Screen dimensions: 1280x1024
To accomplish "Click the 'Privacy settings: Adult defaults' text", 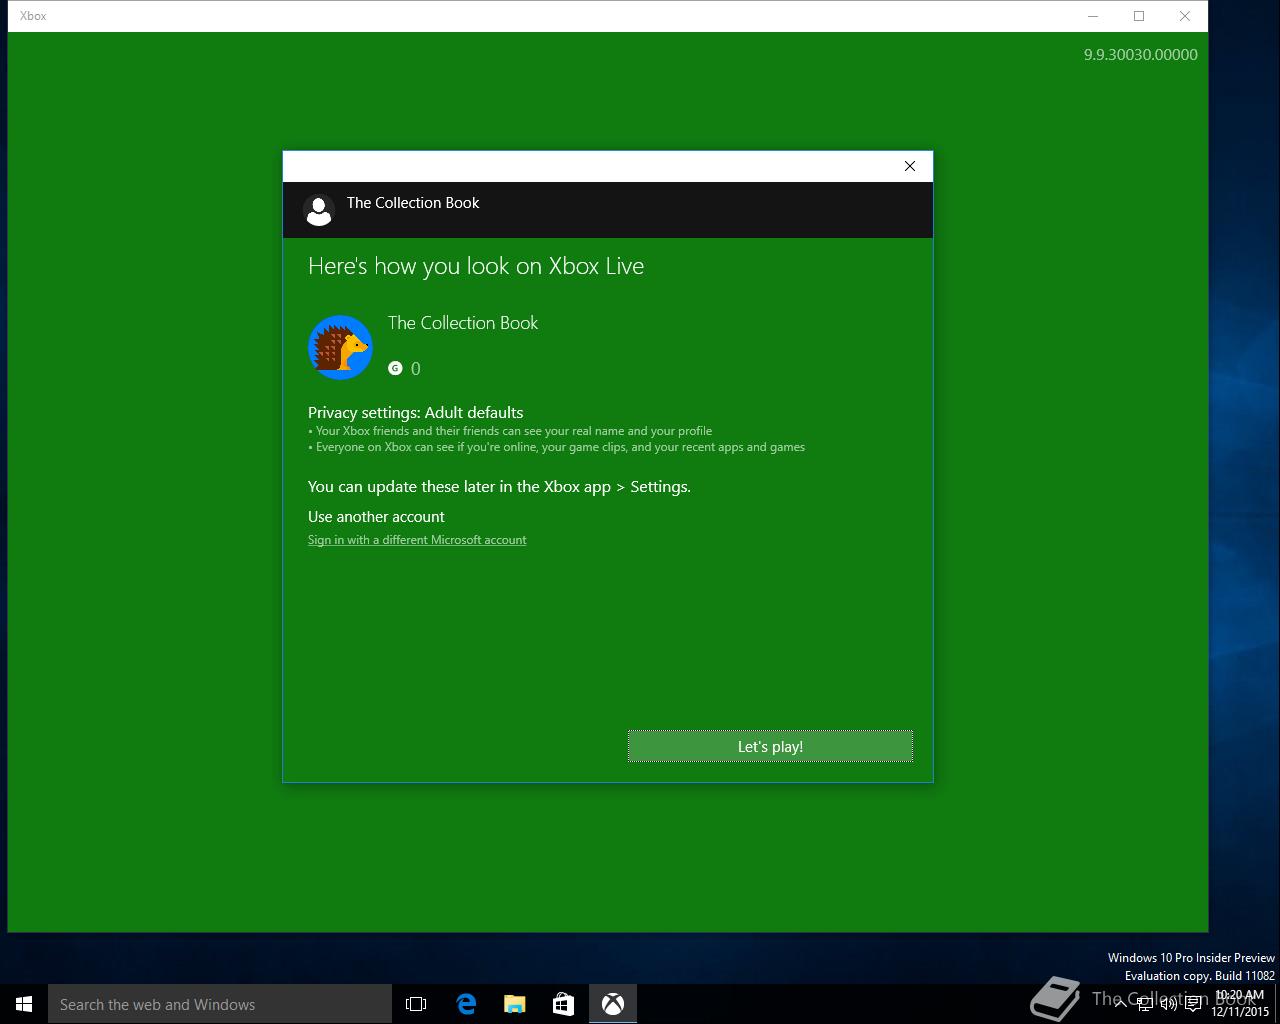I will pyautogui.click(x=416, y=412).
